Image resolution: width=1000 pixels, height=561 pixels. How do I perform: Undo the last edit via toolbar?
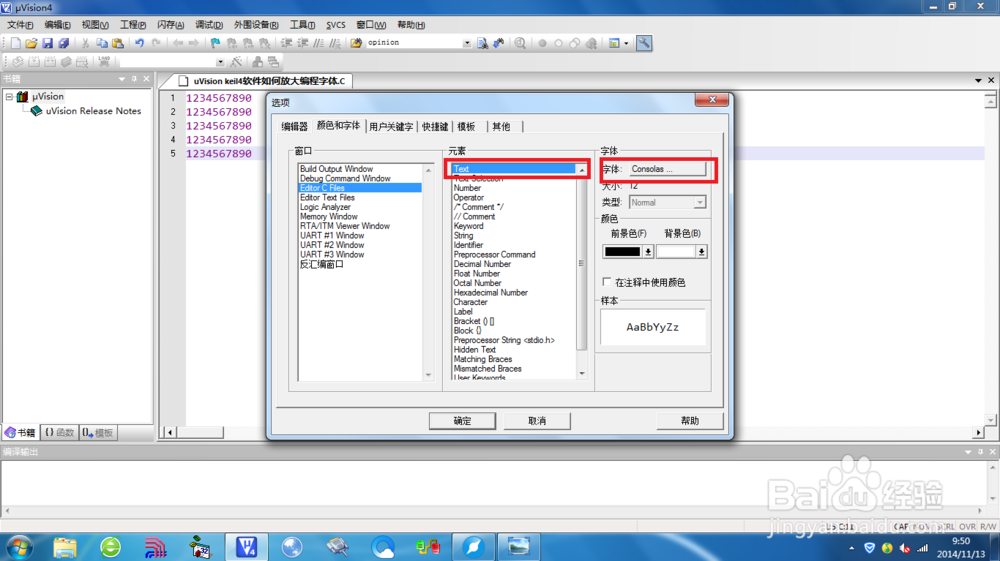pyautogui.click(x=139, y=43)
